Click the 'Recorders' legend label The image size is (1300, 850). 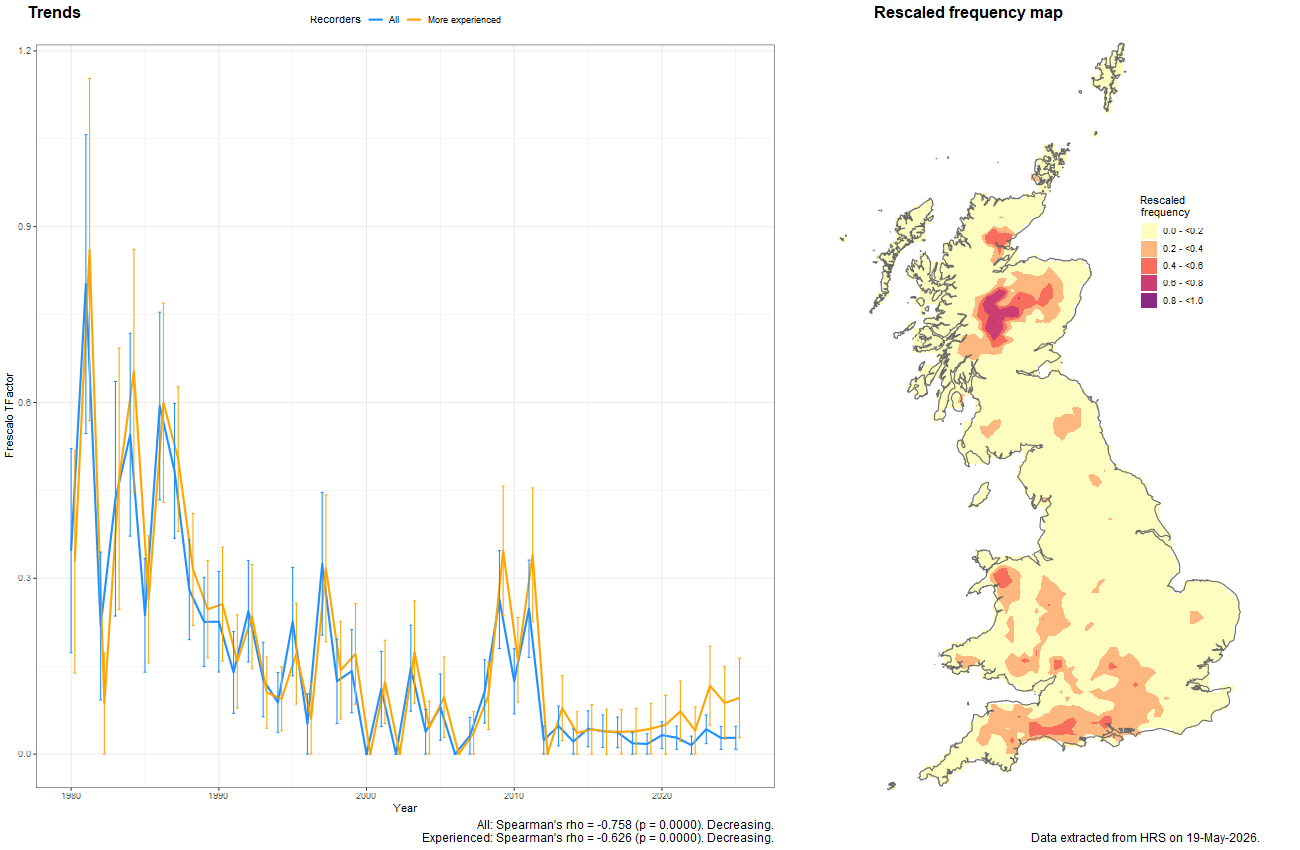point(335,19)
